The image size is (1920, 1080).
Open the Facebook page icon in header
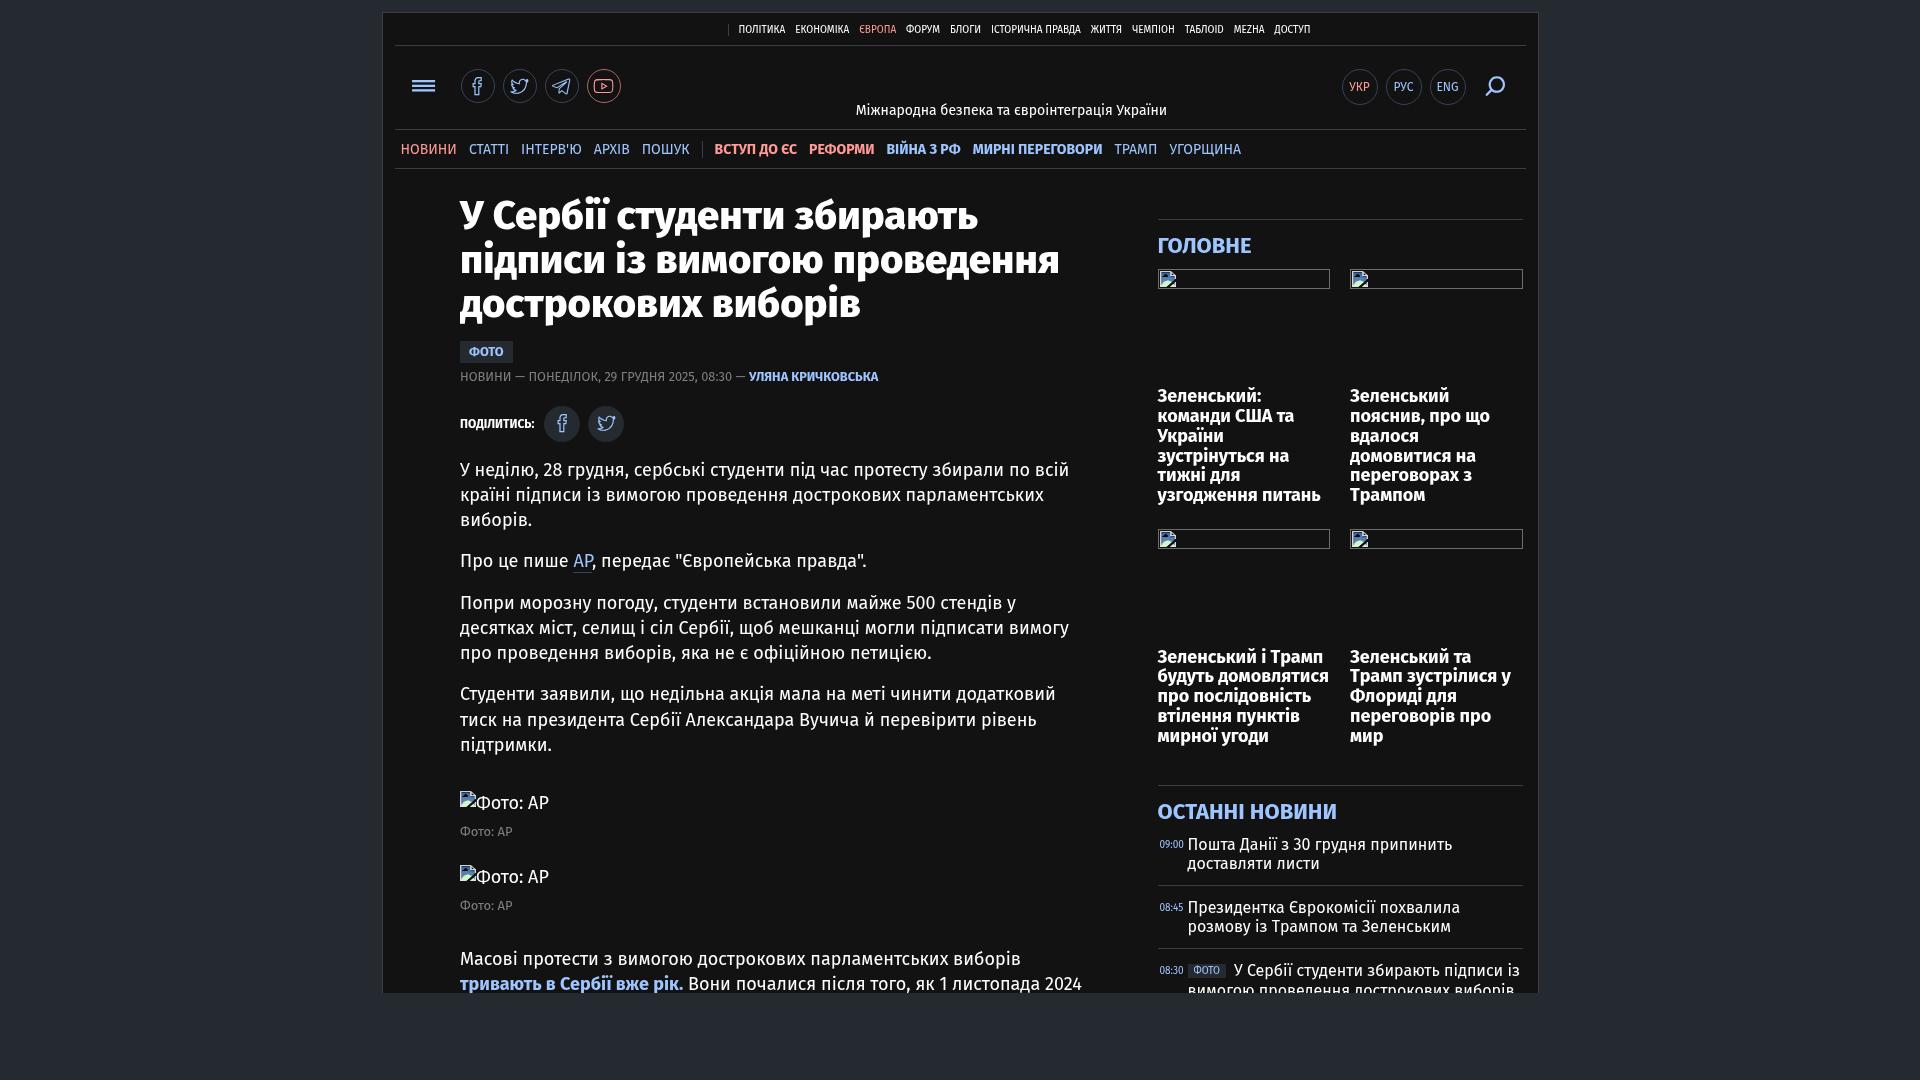(478, 86)
